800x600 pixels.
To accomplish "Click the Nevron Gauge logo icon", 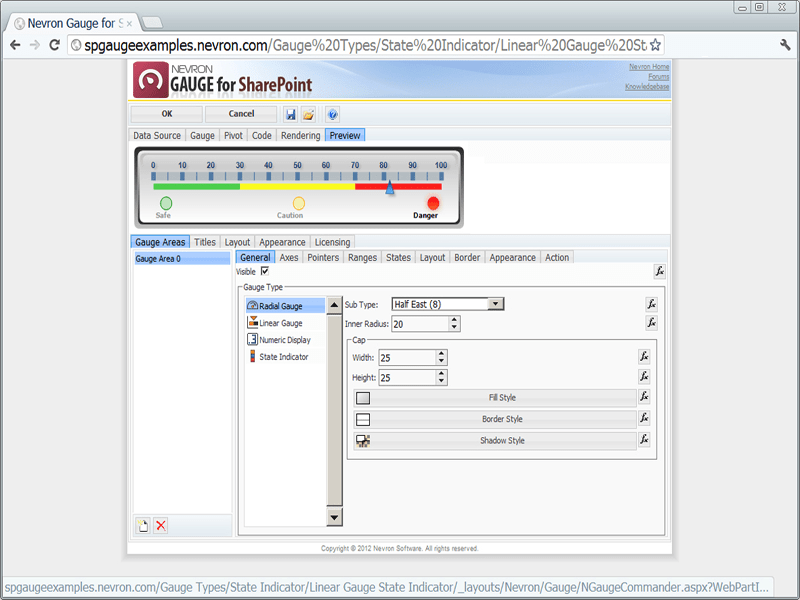I will (151, 80).
